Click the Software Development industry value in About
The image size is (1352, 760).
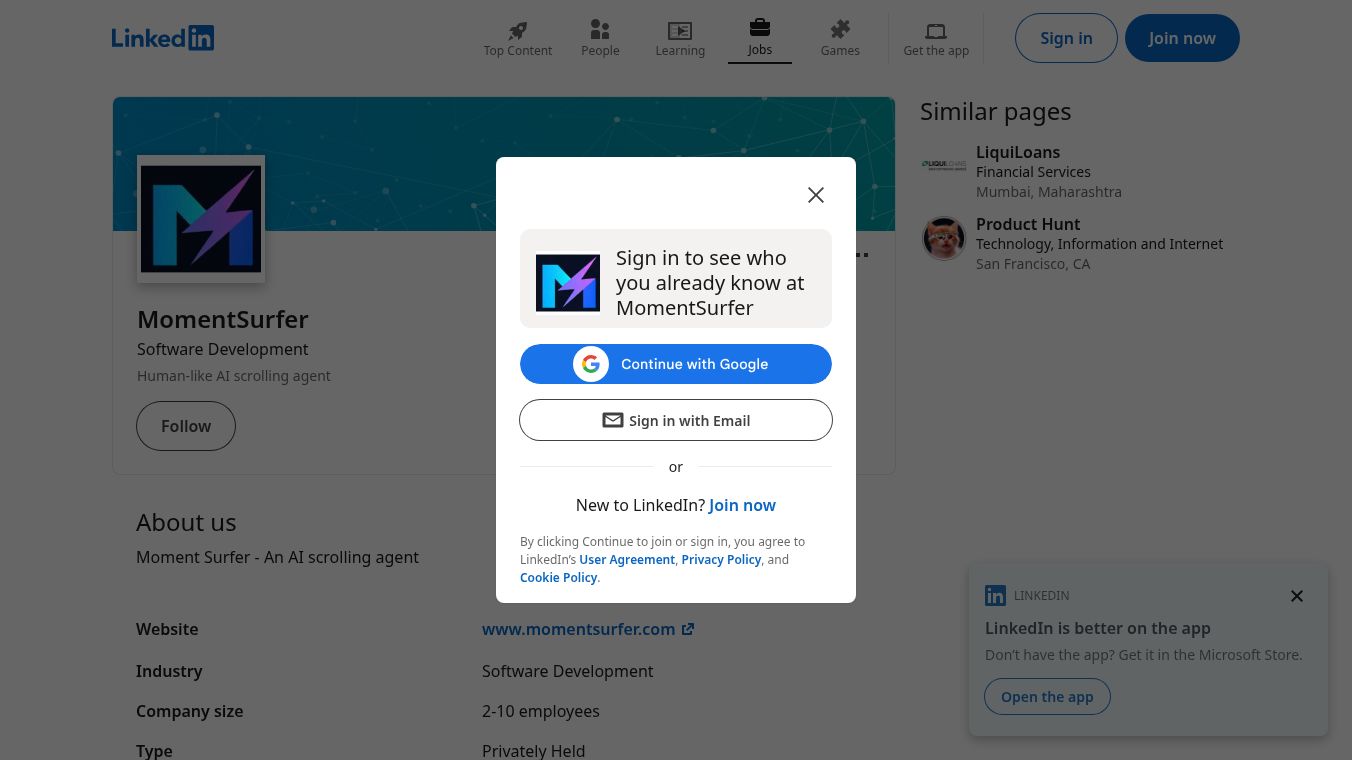(x=567, y=671)
